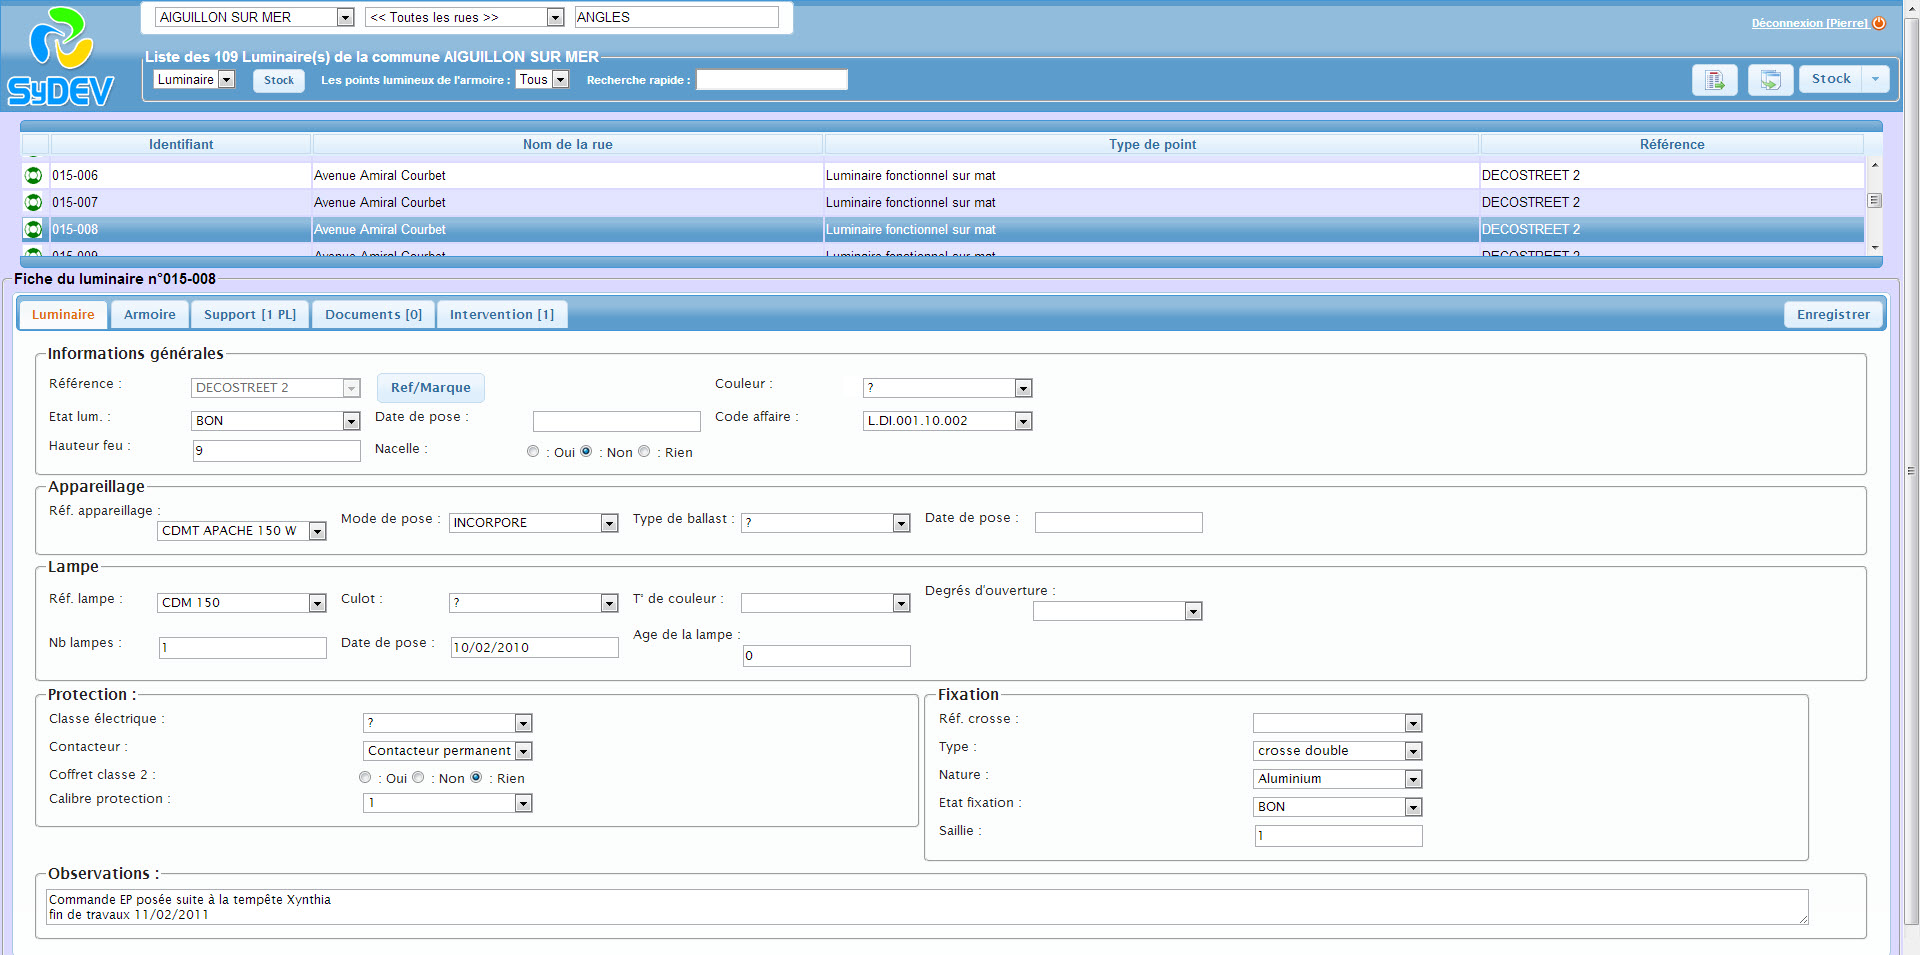
Task: Click the lamp Date de pose field 10/02/2010
Action: coord(534,647)
